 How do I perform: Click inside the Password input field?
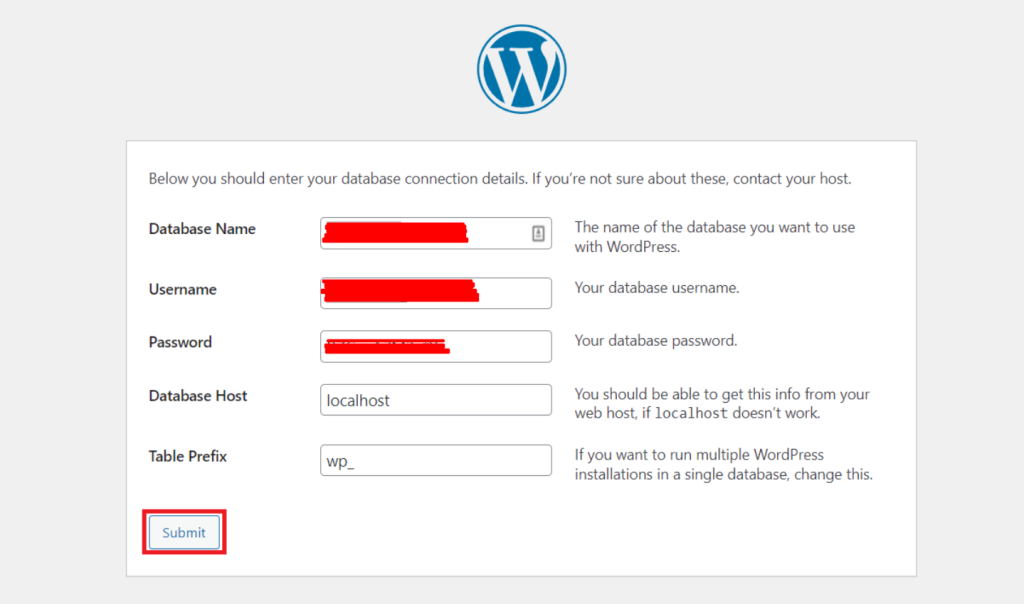click(435, 346)
